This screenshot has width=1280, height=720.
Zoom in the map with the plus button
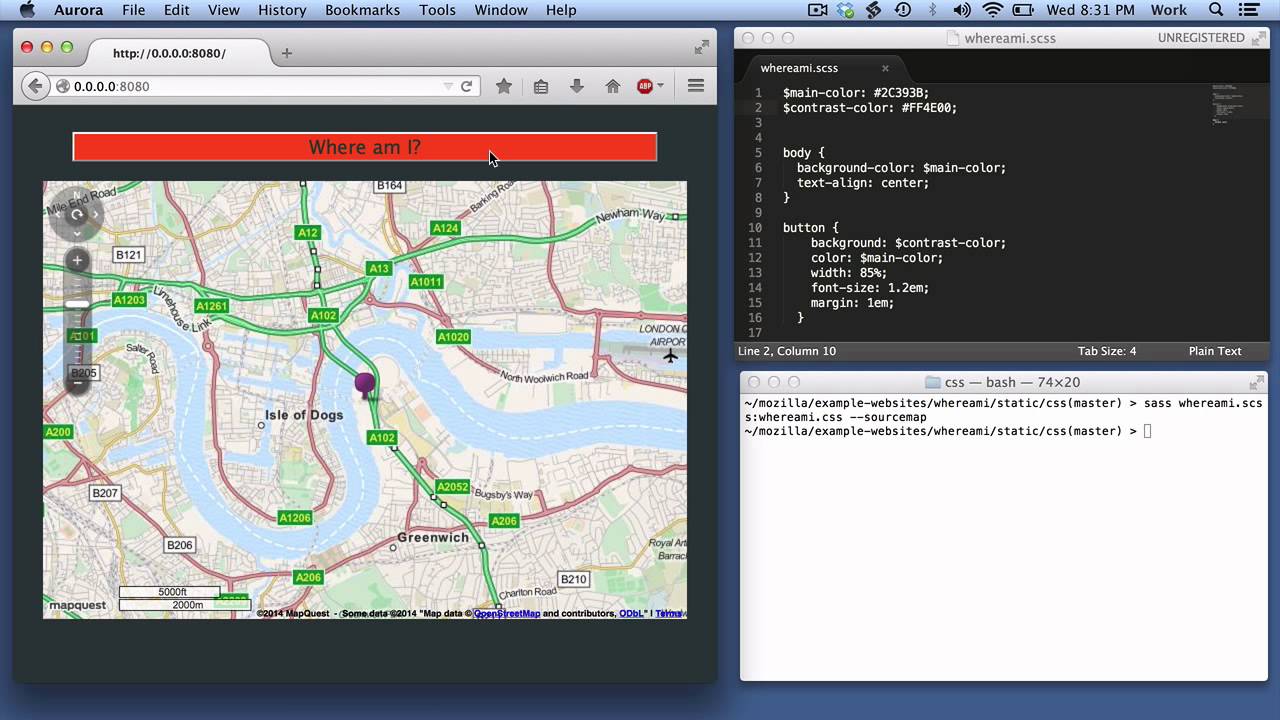pos(77,261)
